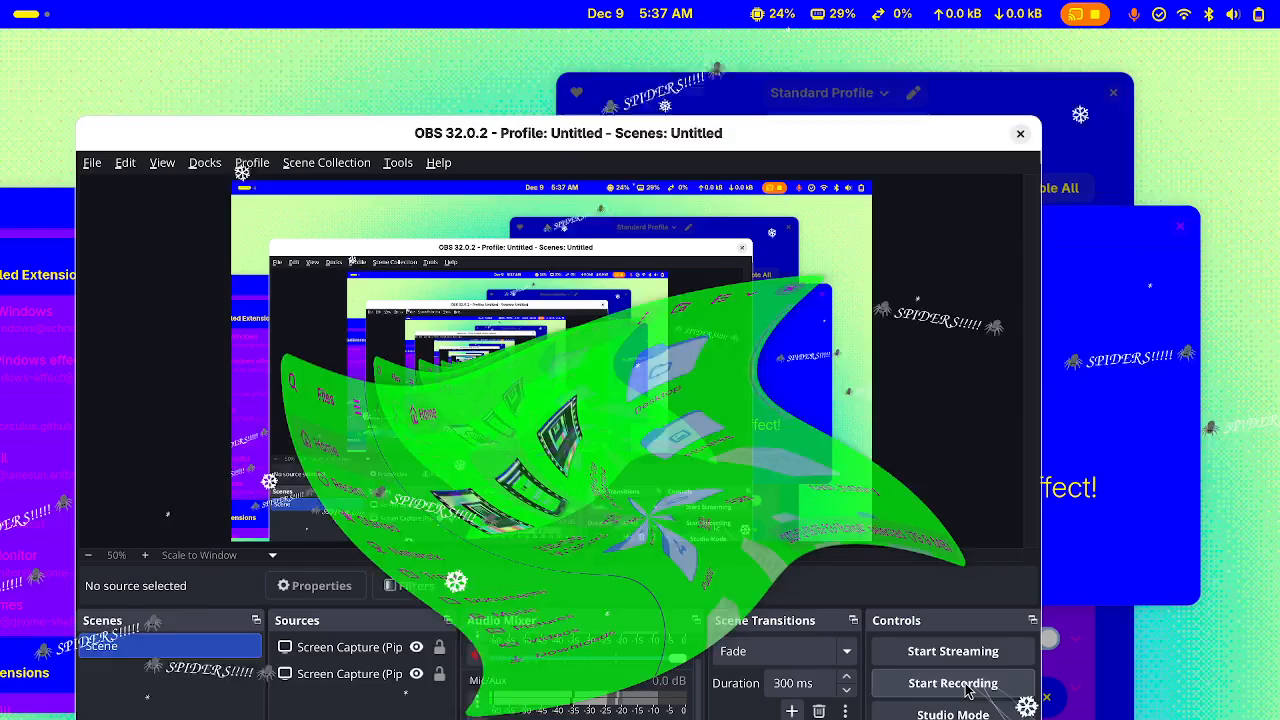Screen dimensions: 1280x720
Task: Open the Scene Collection menu
Action: tap(326, 163)
